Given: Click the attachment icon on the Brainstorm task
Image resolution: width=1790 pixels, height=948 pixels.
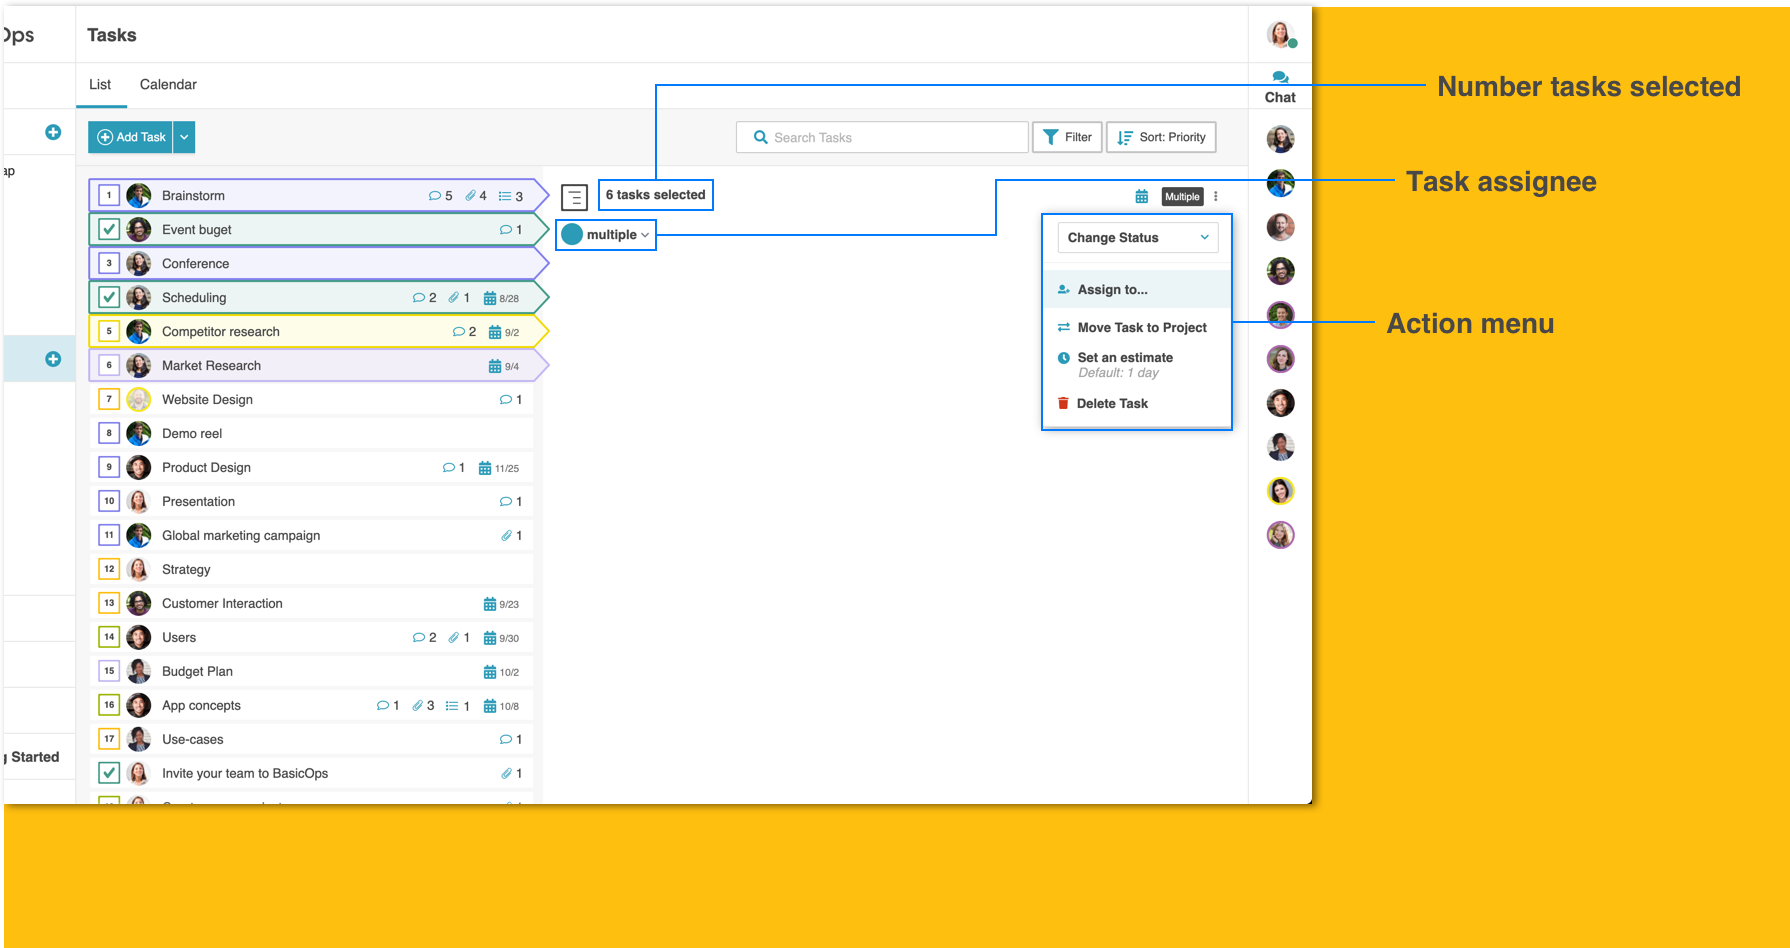Looking at the screenshot, I should pos(470,196).
